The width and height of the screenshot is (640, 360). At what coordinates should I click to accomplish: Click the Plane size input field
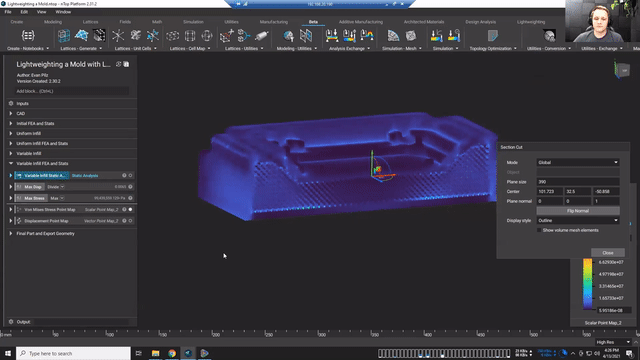[x=578, y=182]
